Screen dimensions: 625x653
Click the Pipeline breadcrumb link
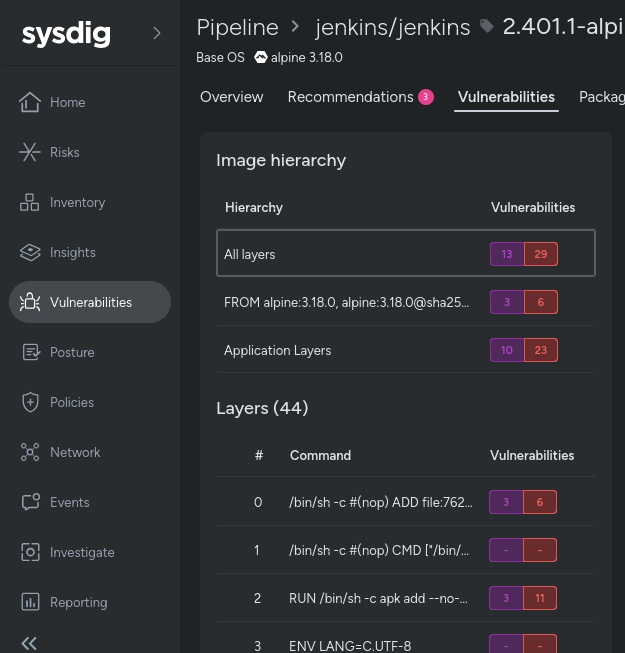[x=237, y=27]
